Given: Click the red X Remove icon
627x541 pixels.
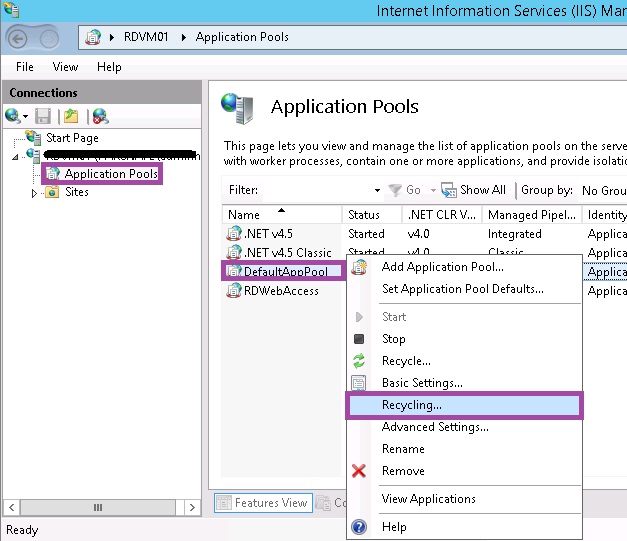Looking at the screenshot, I should pyautogui.click(x=359, y=471).
